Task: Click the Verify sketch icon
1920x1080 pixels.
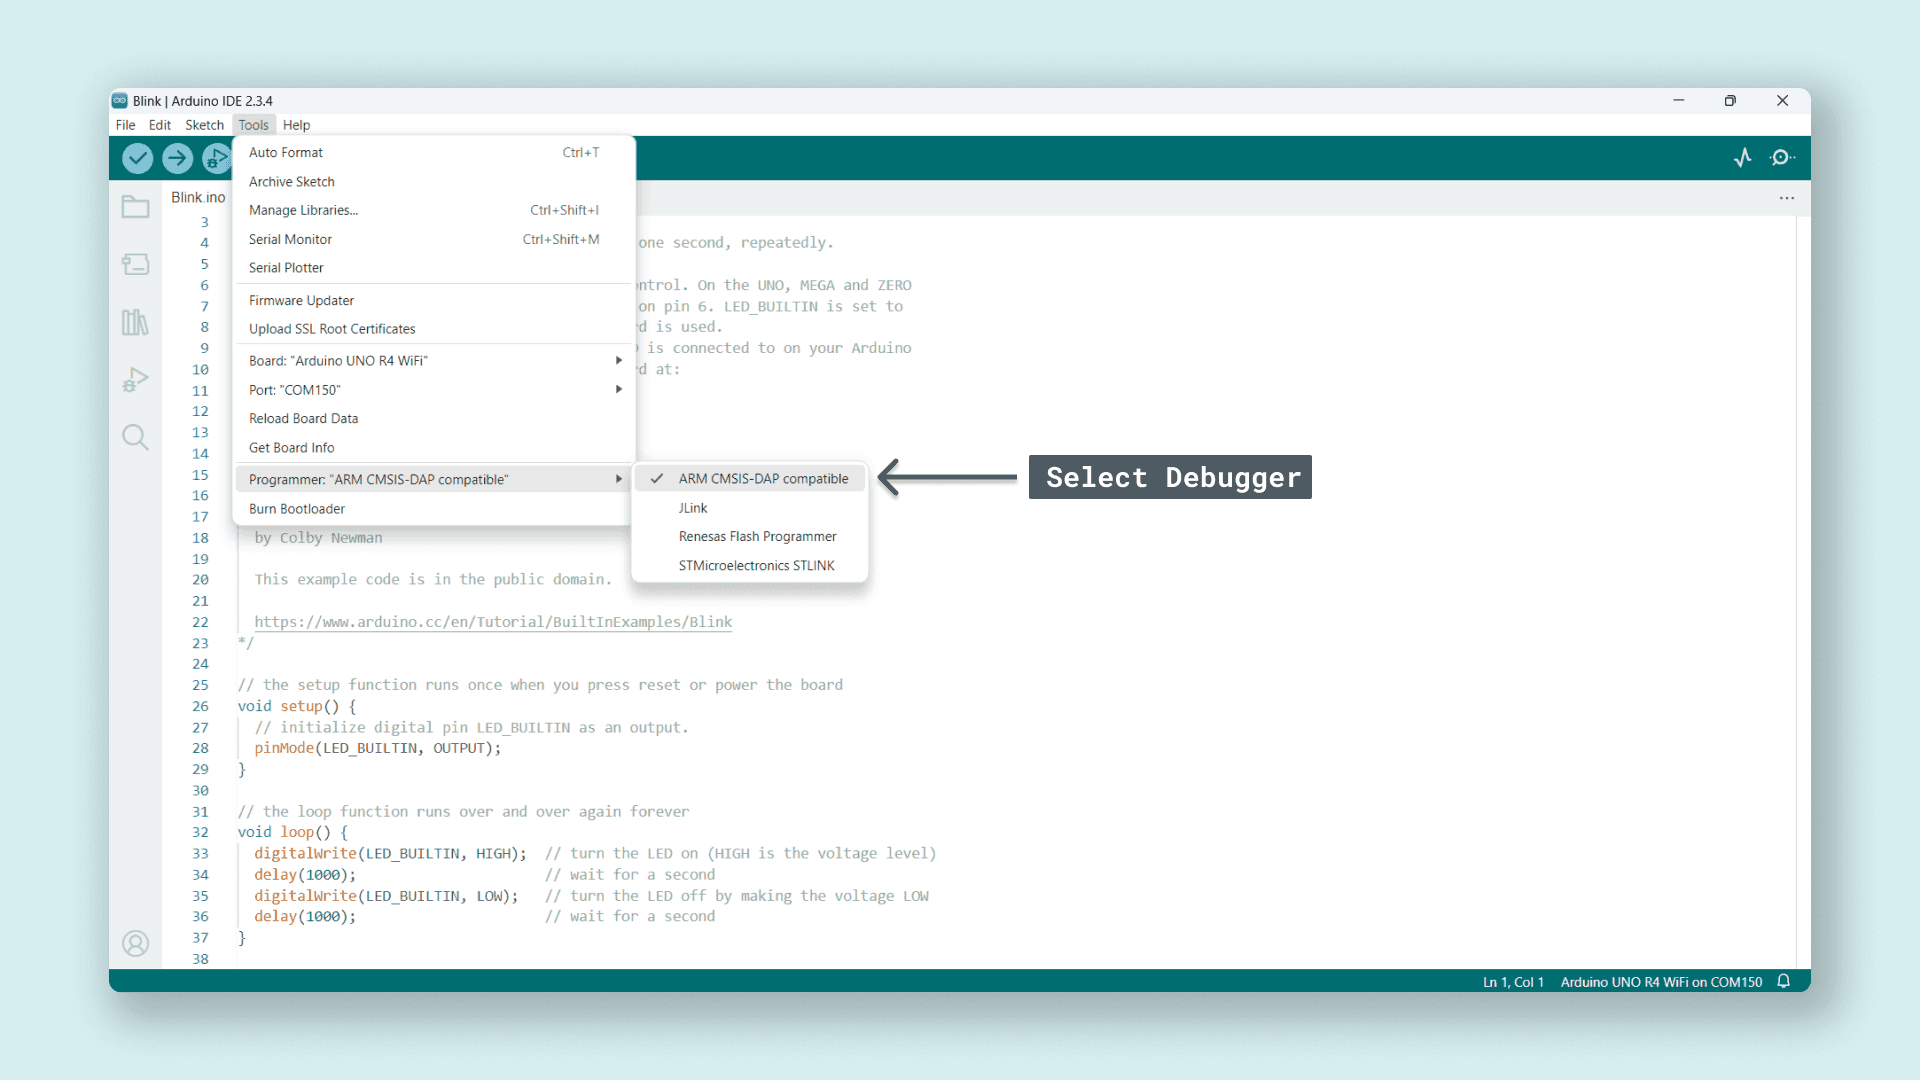Action: (137, 158)
